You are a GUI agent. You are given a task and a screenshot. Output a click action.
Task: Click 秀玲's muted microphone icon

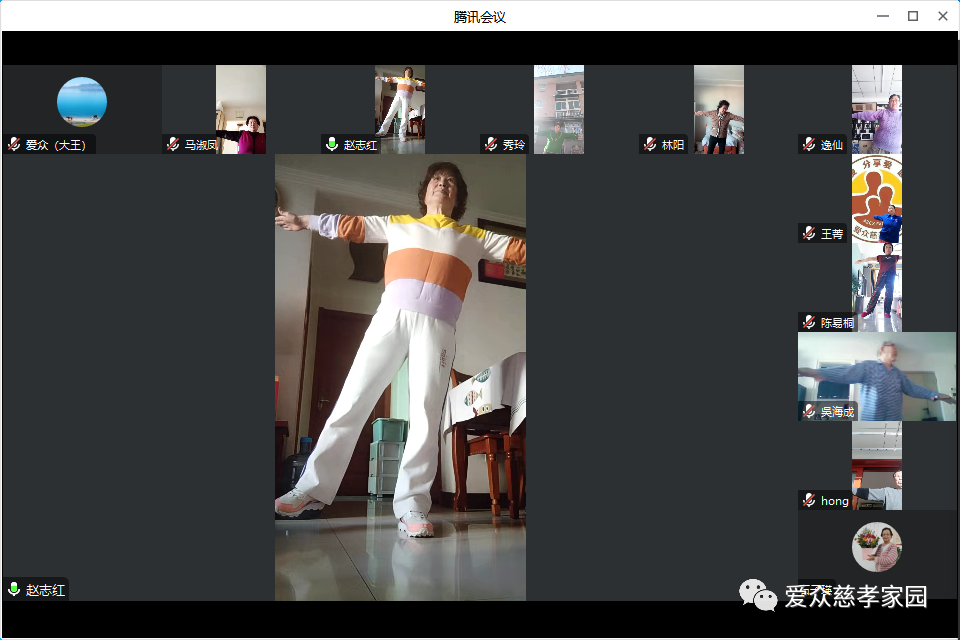pyautogui.click(x=491, y=145)
